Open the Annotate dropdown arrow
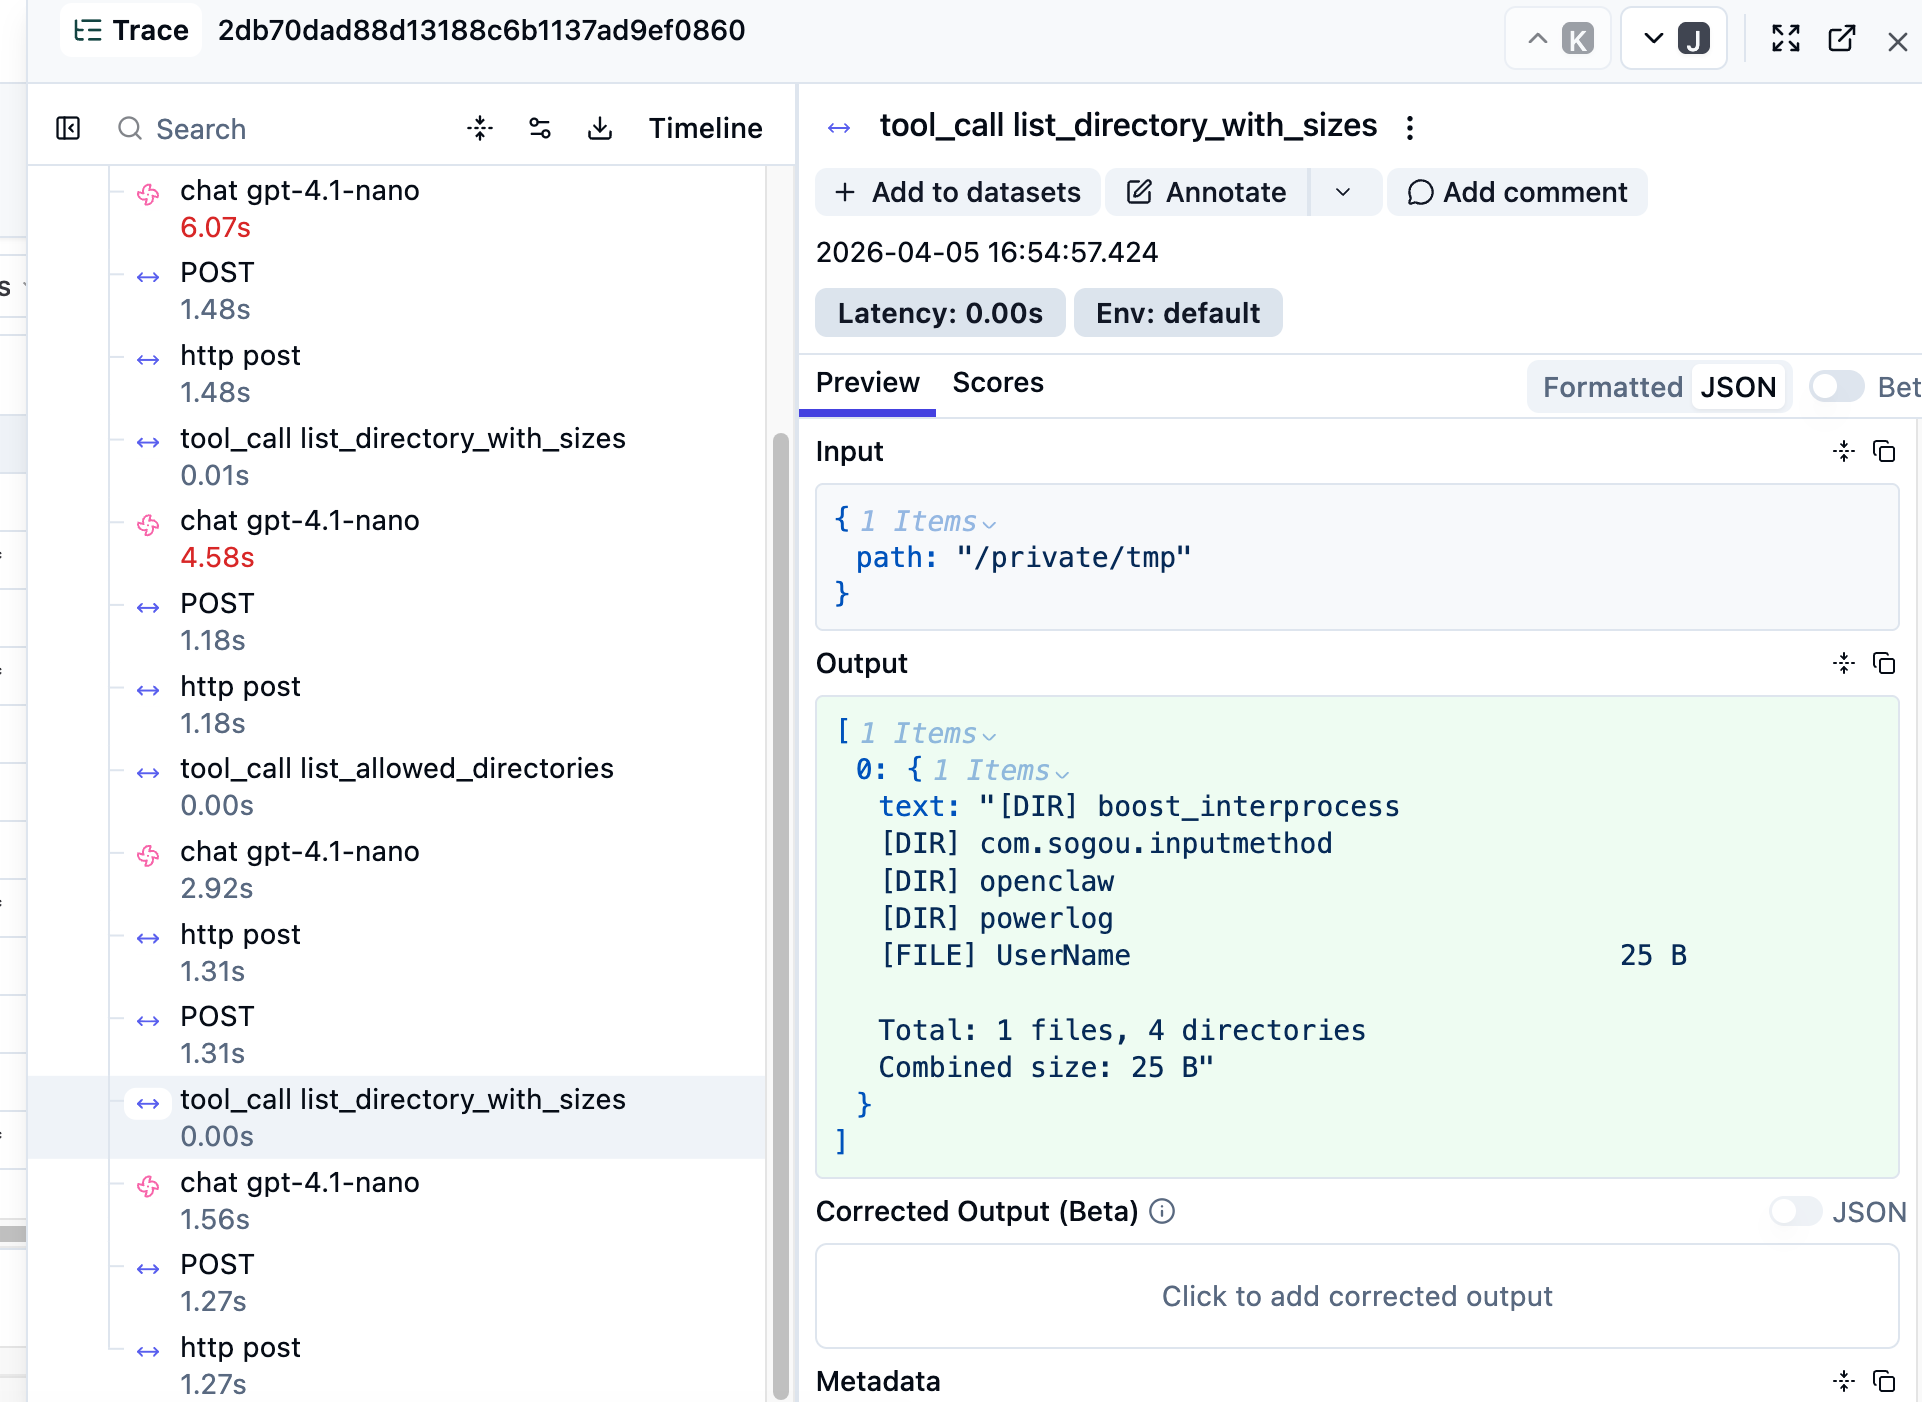This screenshot has width=1922, height=1402. (1343, 192)
